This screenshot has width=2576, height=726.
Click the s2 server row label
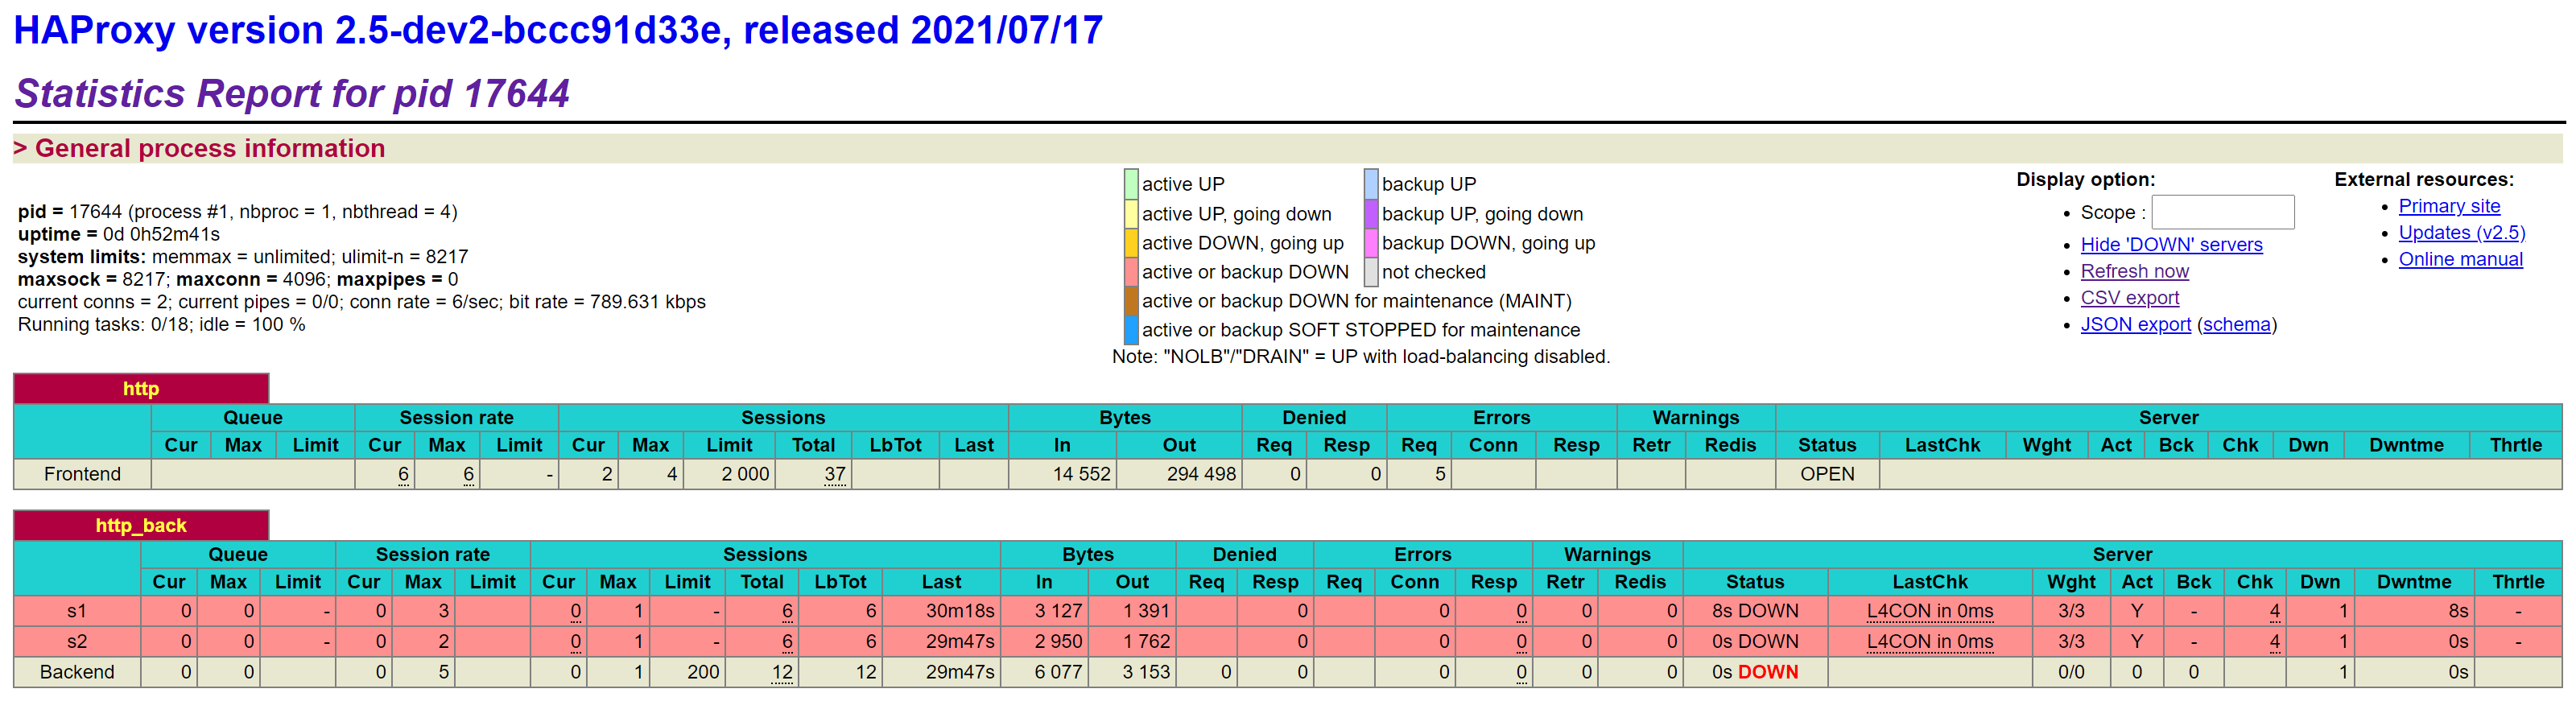pos(77,641)
